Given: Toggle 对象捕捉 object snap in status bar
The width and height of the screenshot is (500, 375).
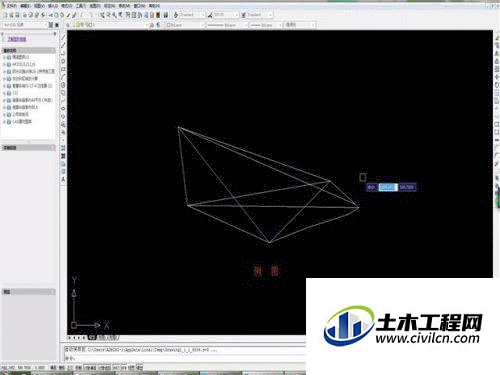Looking at the screenshot, I should (90, 368).
